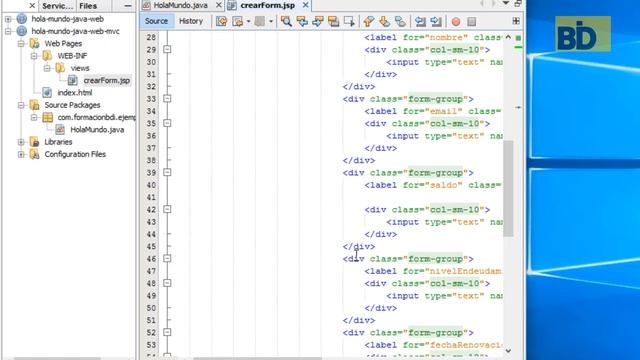Expand the Libraries node
640x360 pixels.
tap(21, 142)
